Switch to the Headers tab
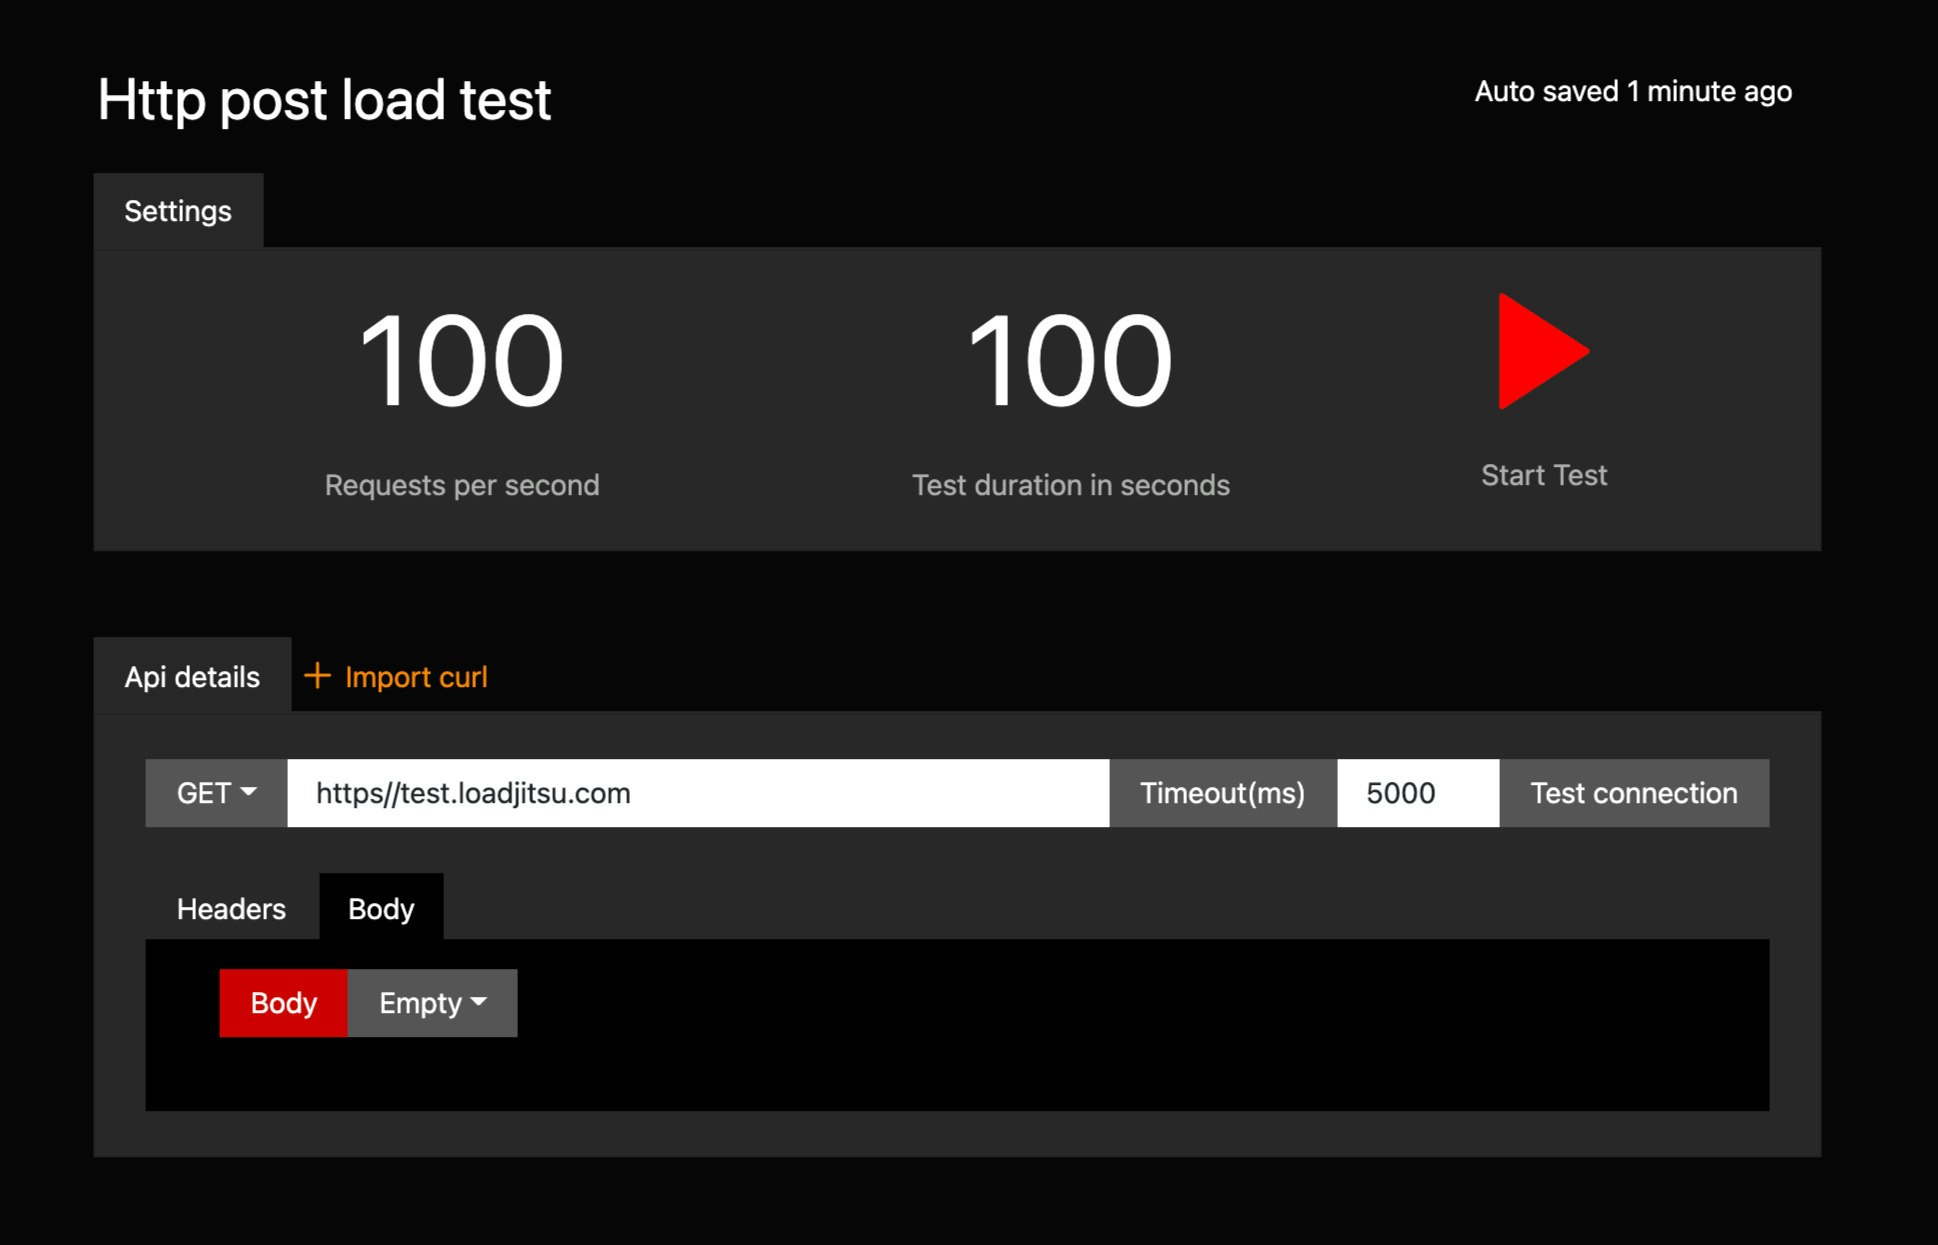 coord(231,909)
